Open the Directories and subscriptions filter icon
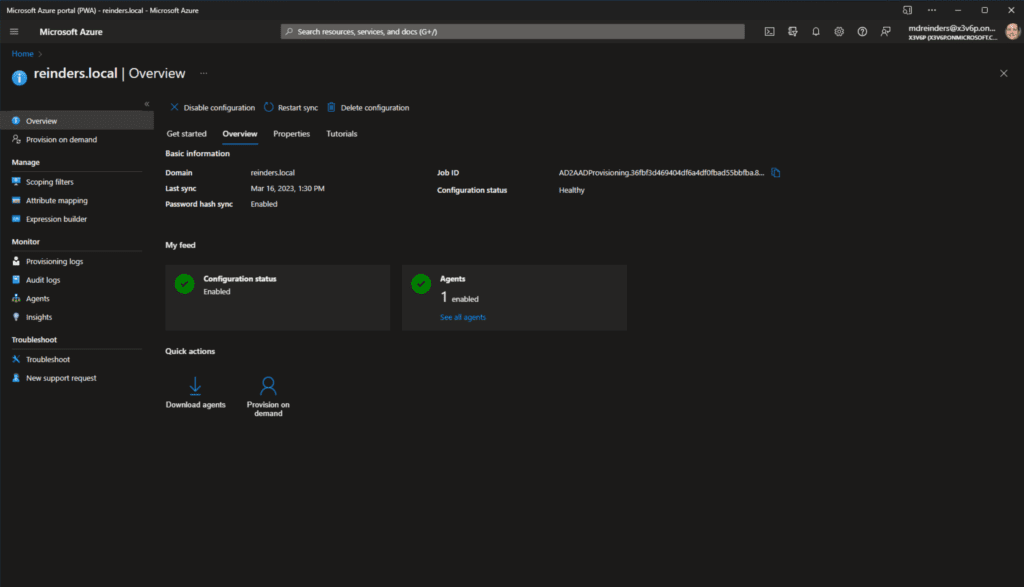 793,31
